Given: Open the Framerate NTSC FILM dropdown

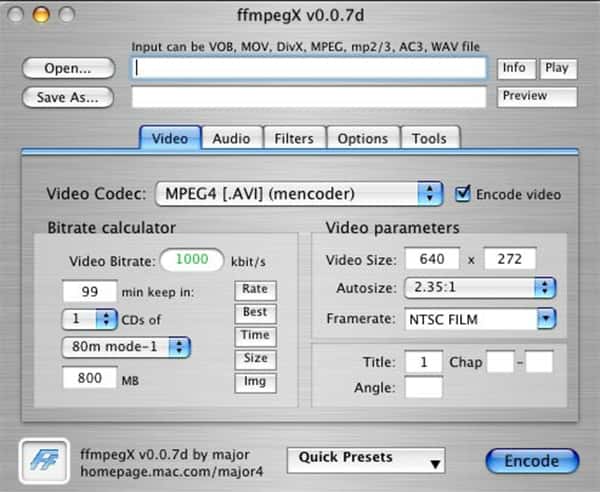Looking at the screenshot, I should 479,319.
